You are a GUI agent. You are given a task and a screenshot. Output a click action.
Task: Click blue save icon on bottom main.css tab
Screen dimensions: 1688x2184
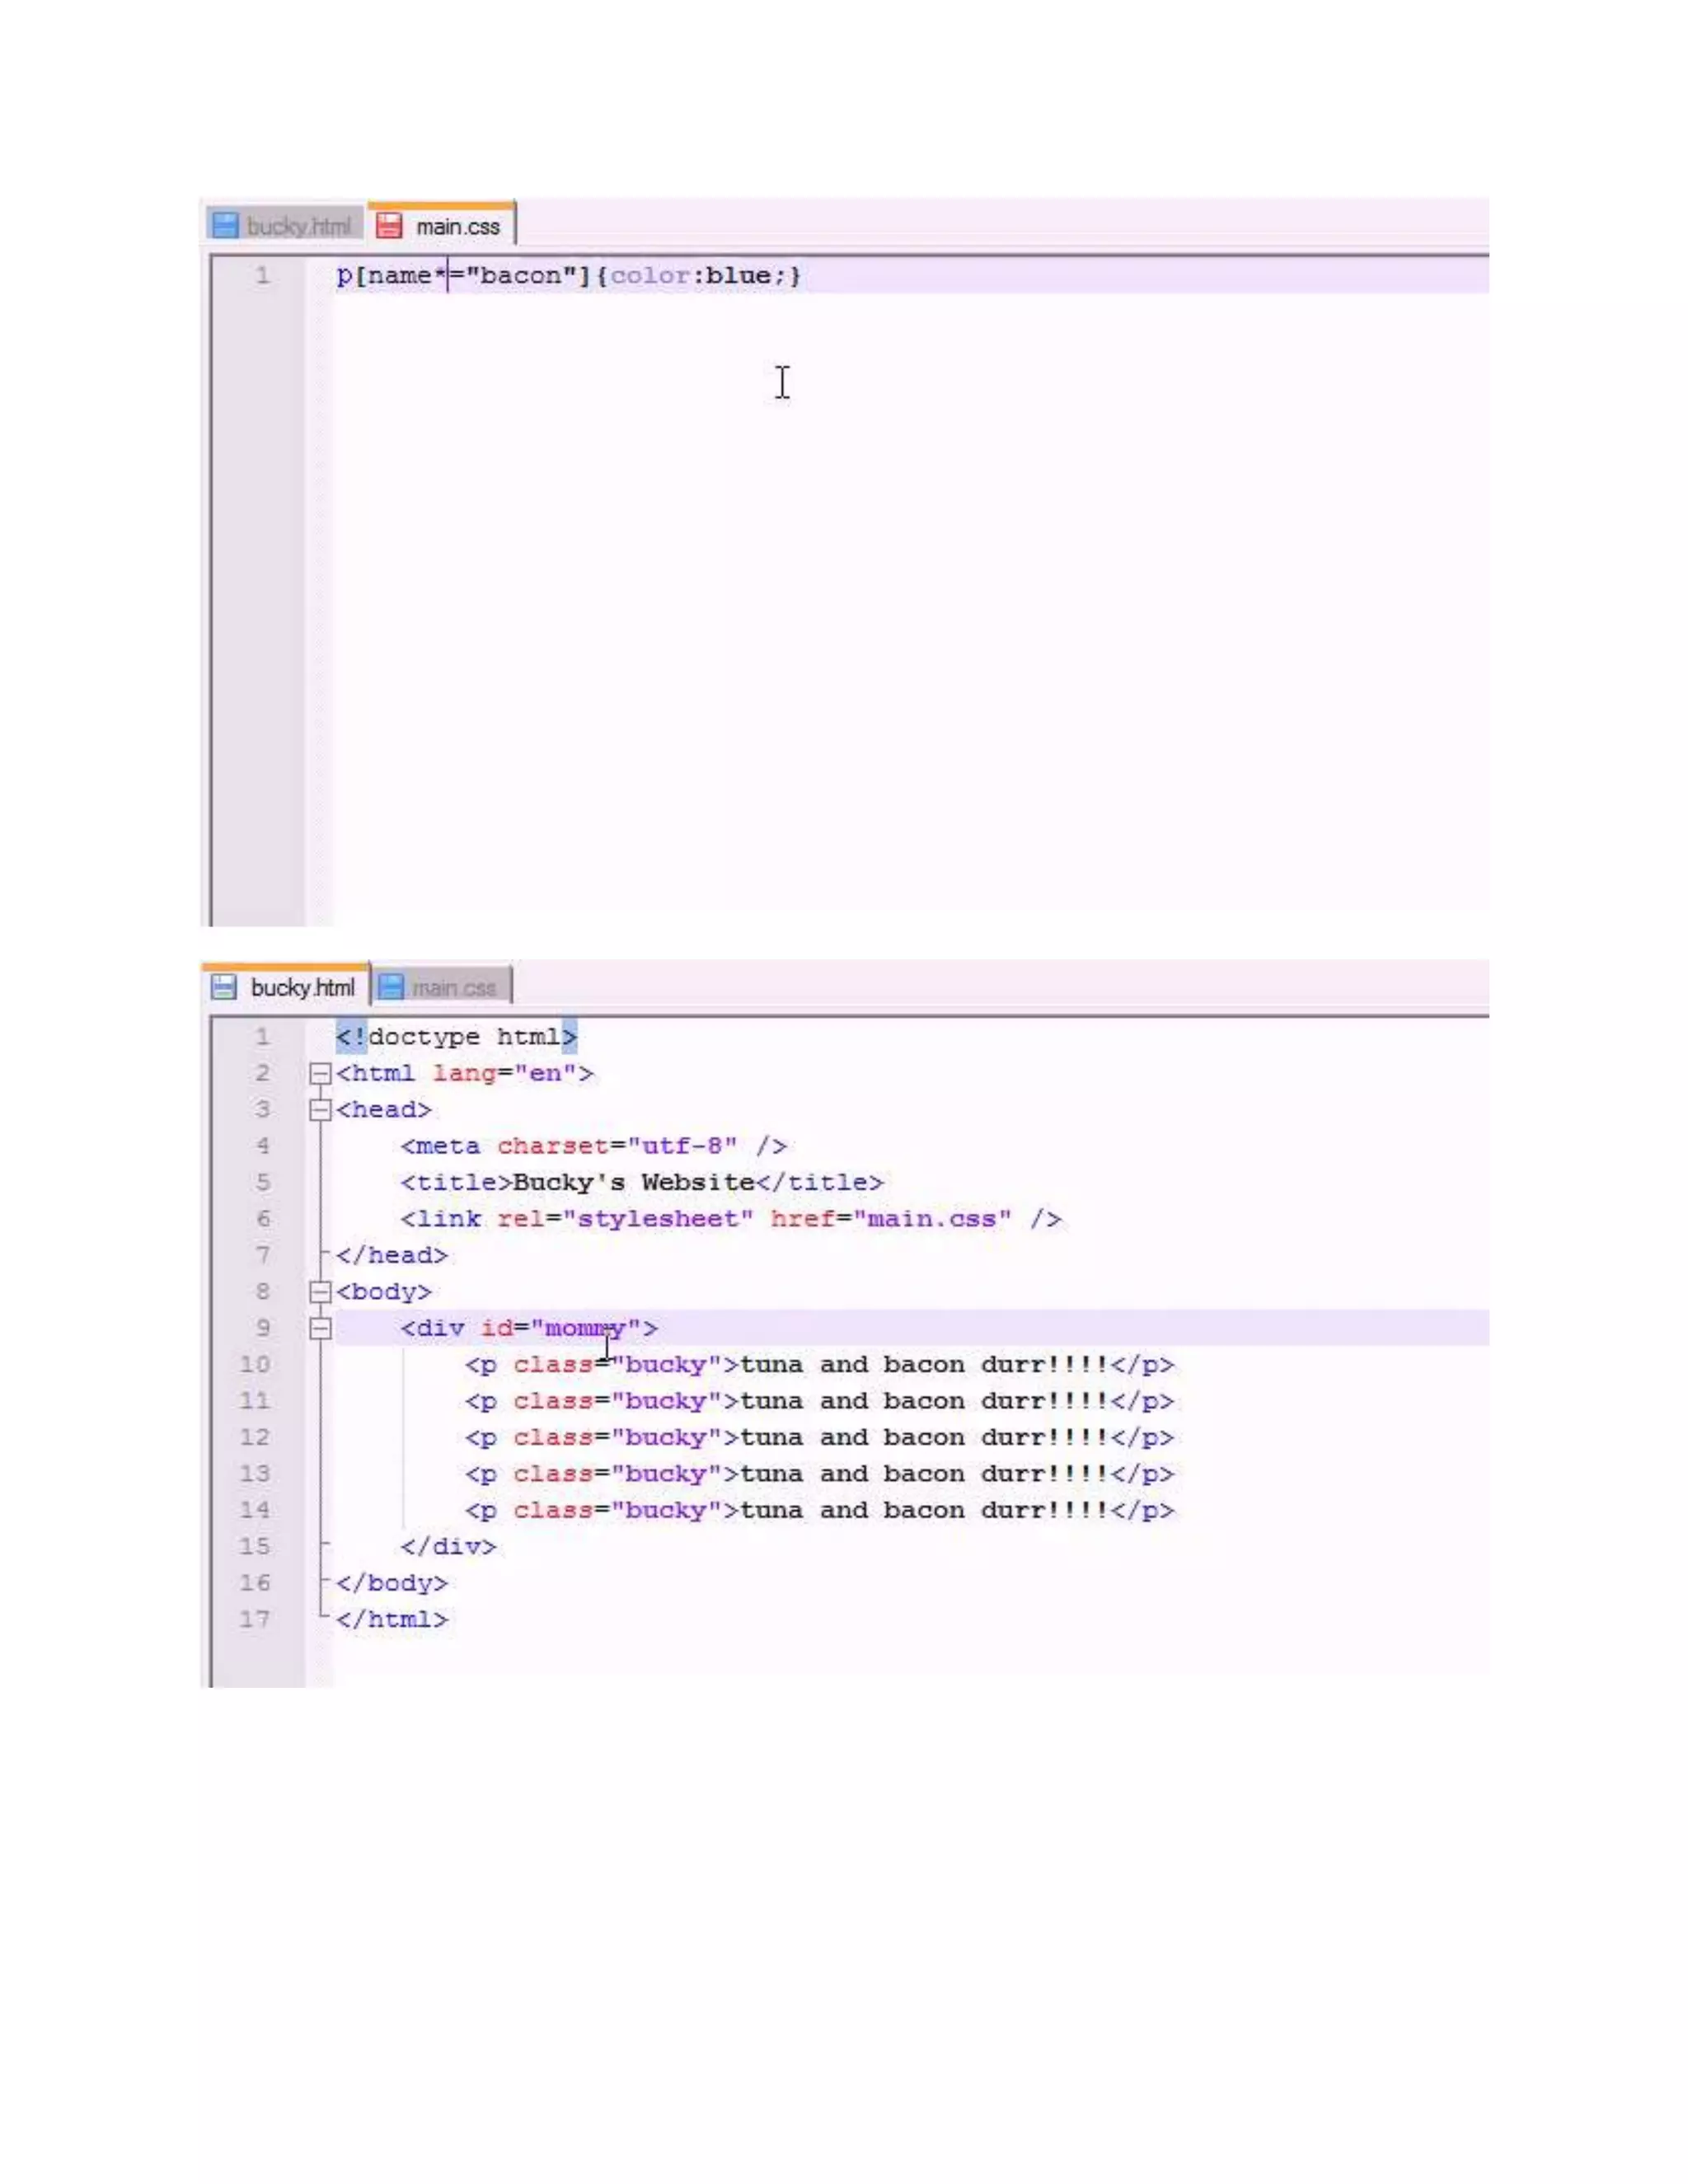click(391, 987)
